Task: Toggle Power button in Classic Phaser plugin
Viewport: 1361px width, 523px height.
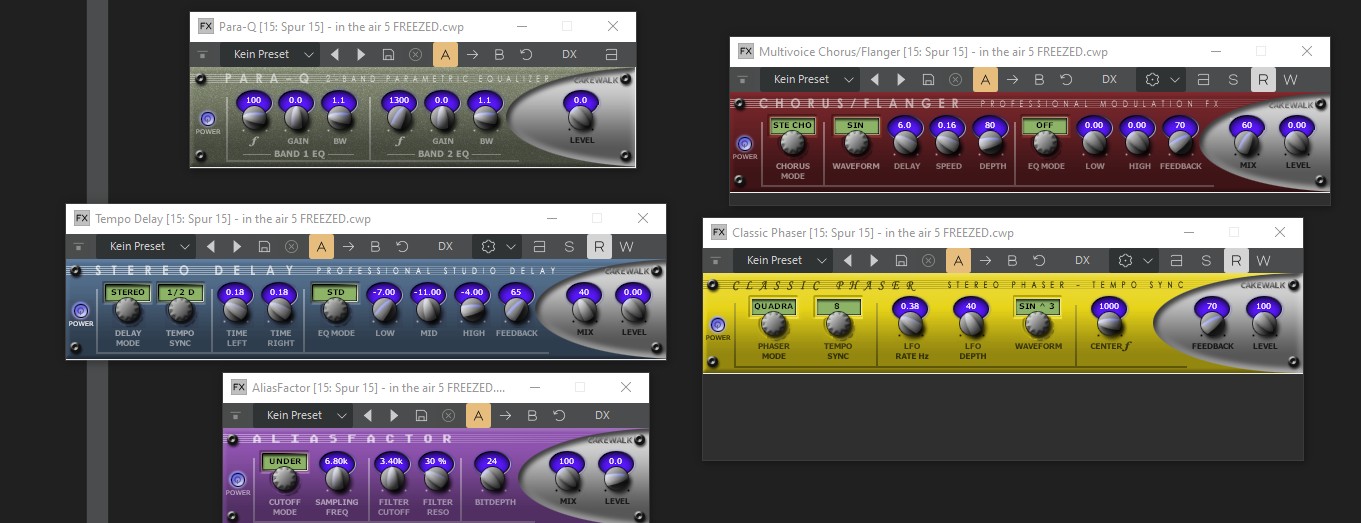Action: [x=717, y=325]
